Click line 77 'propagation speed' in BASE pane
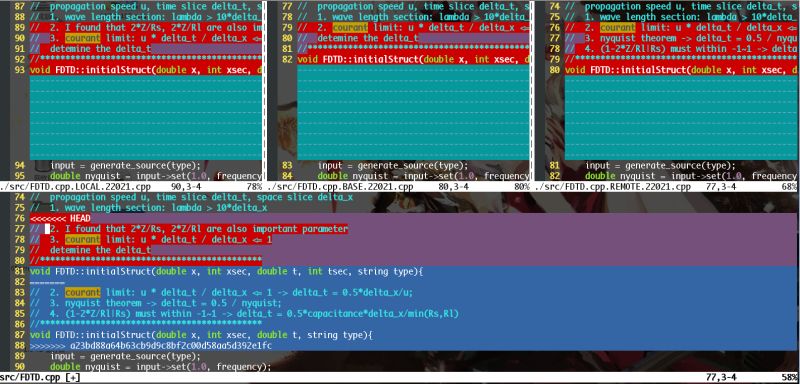The width and height of the screenshot is (800, 384). (x=414, y=6)
